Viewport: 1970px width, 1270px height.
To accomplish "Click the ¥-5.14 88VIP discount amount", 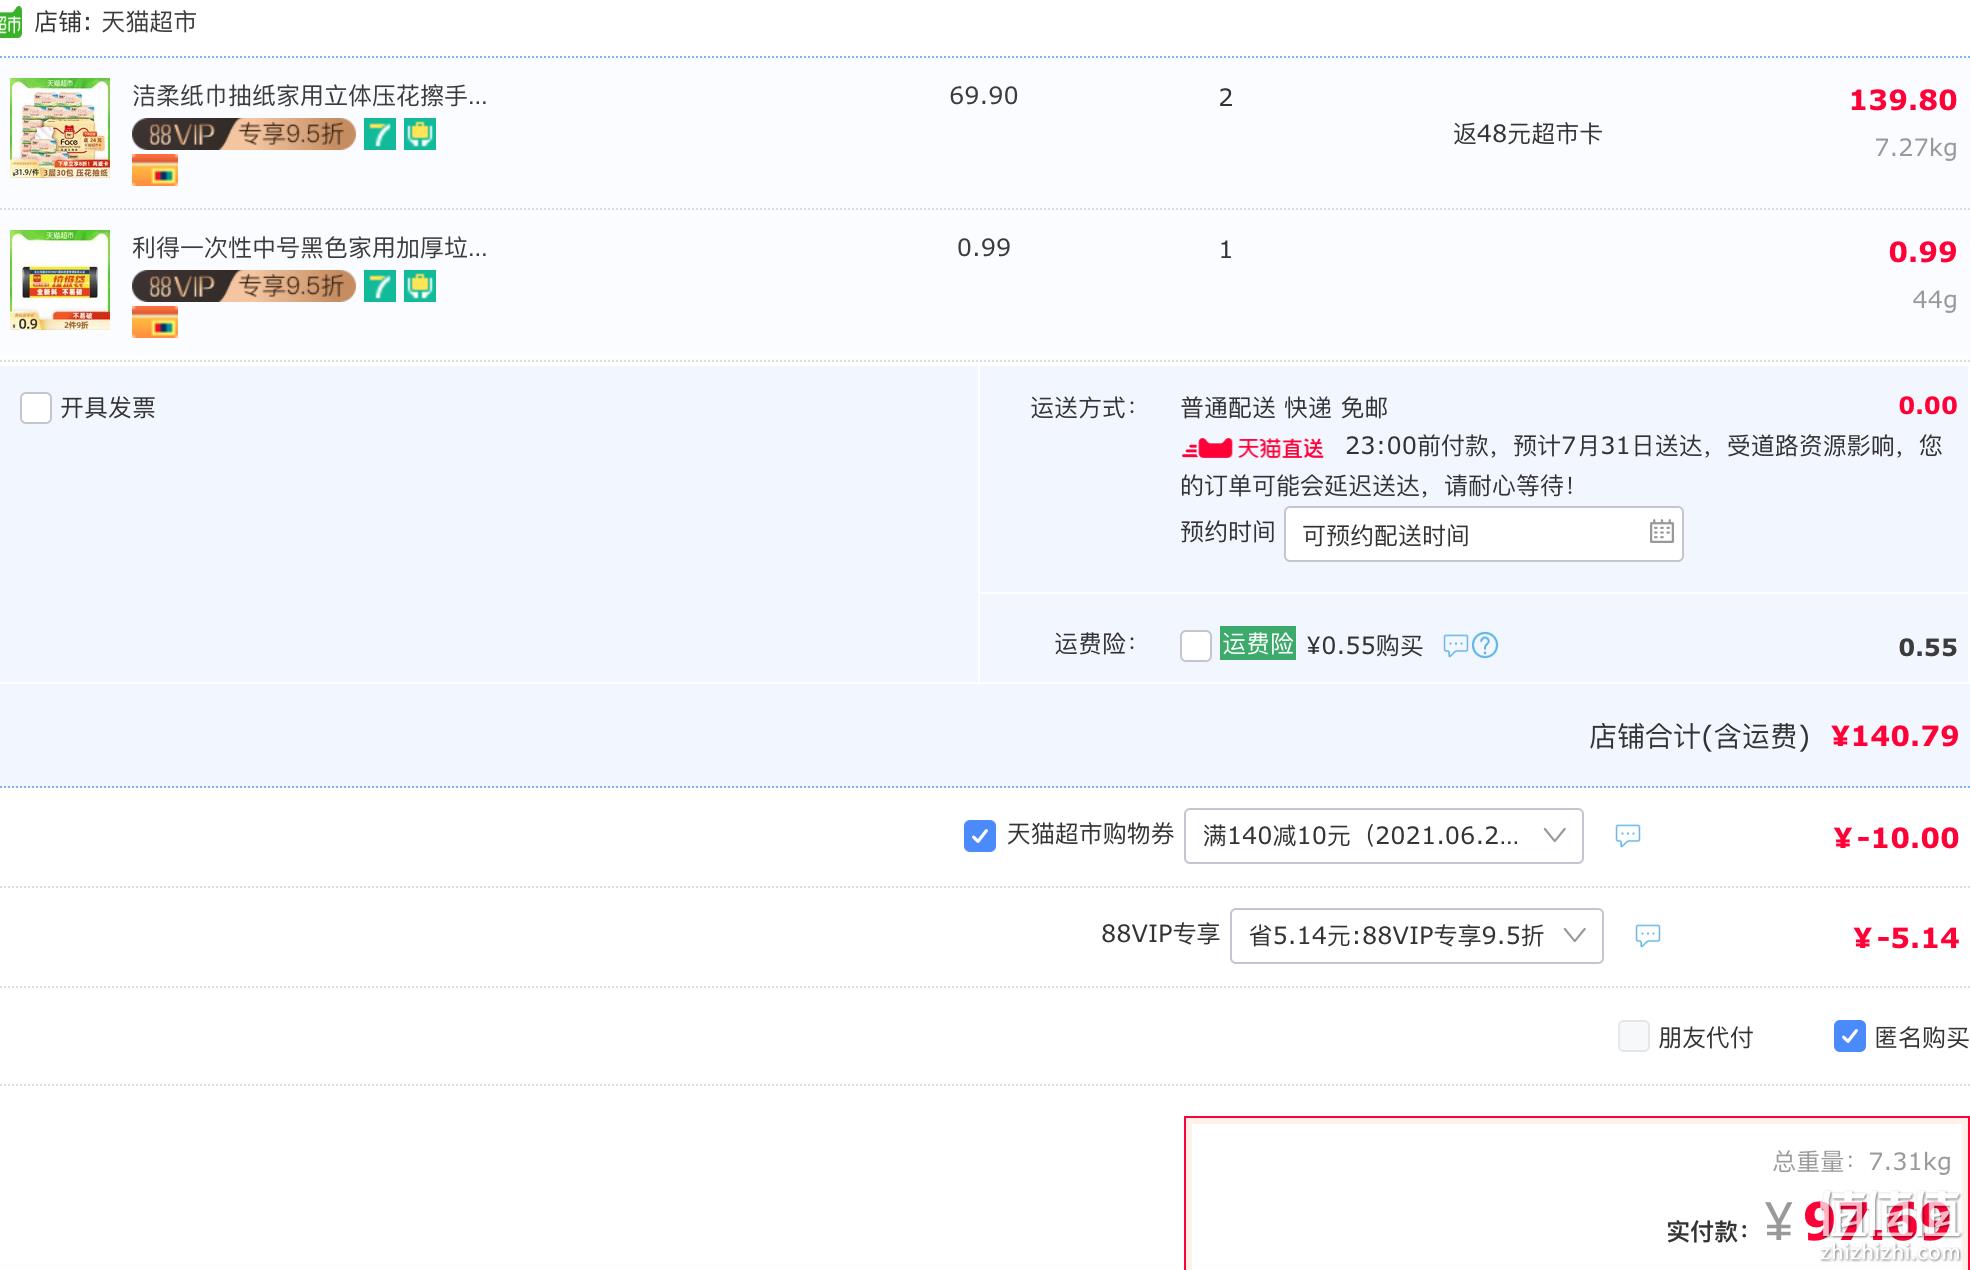I will point(1906,938).
